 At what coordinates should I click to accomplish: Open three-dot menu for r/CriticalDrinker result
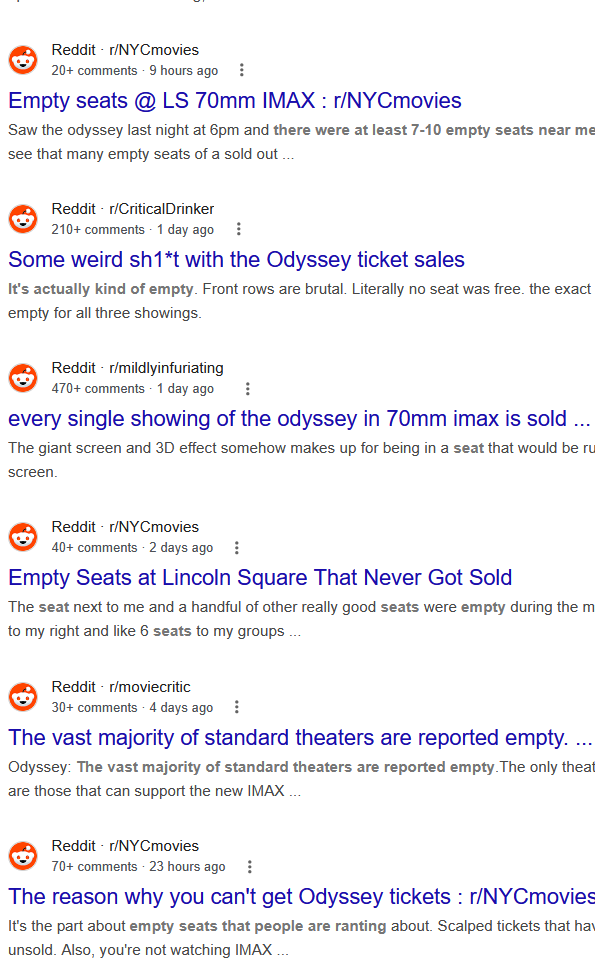(x=238, y=230)
